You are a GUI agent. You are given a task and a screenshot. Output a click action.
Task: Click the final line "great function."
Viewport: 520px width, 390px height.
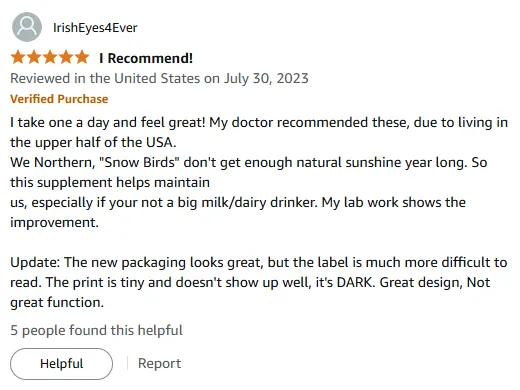(x=57, y=303)
